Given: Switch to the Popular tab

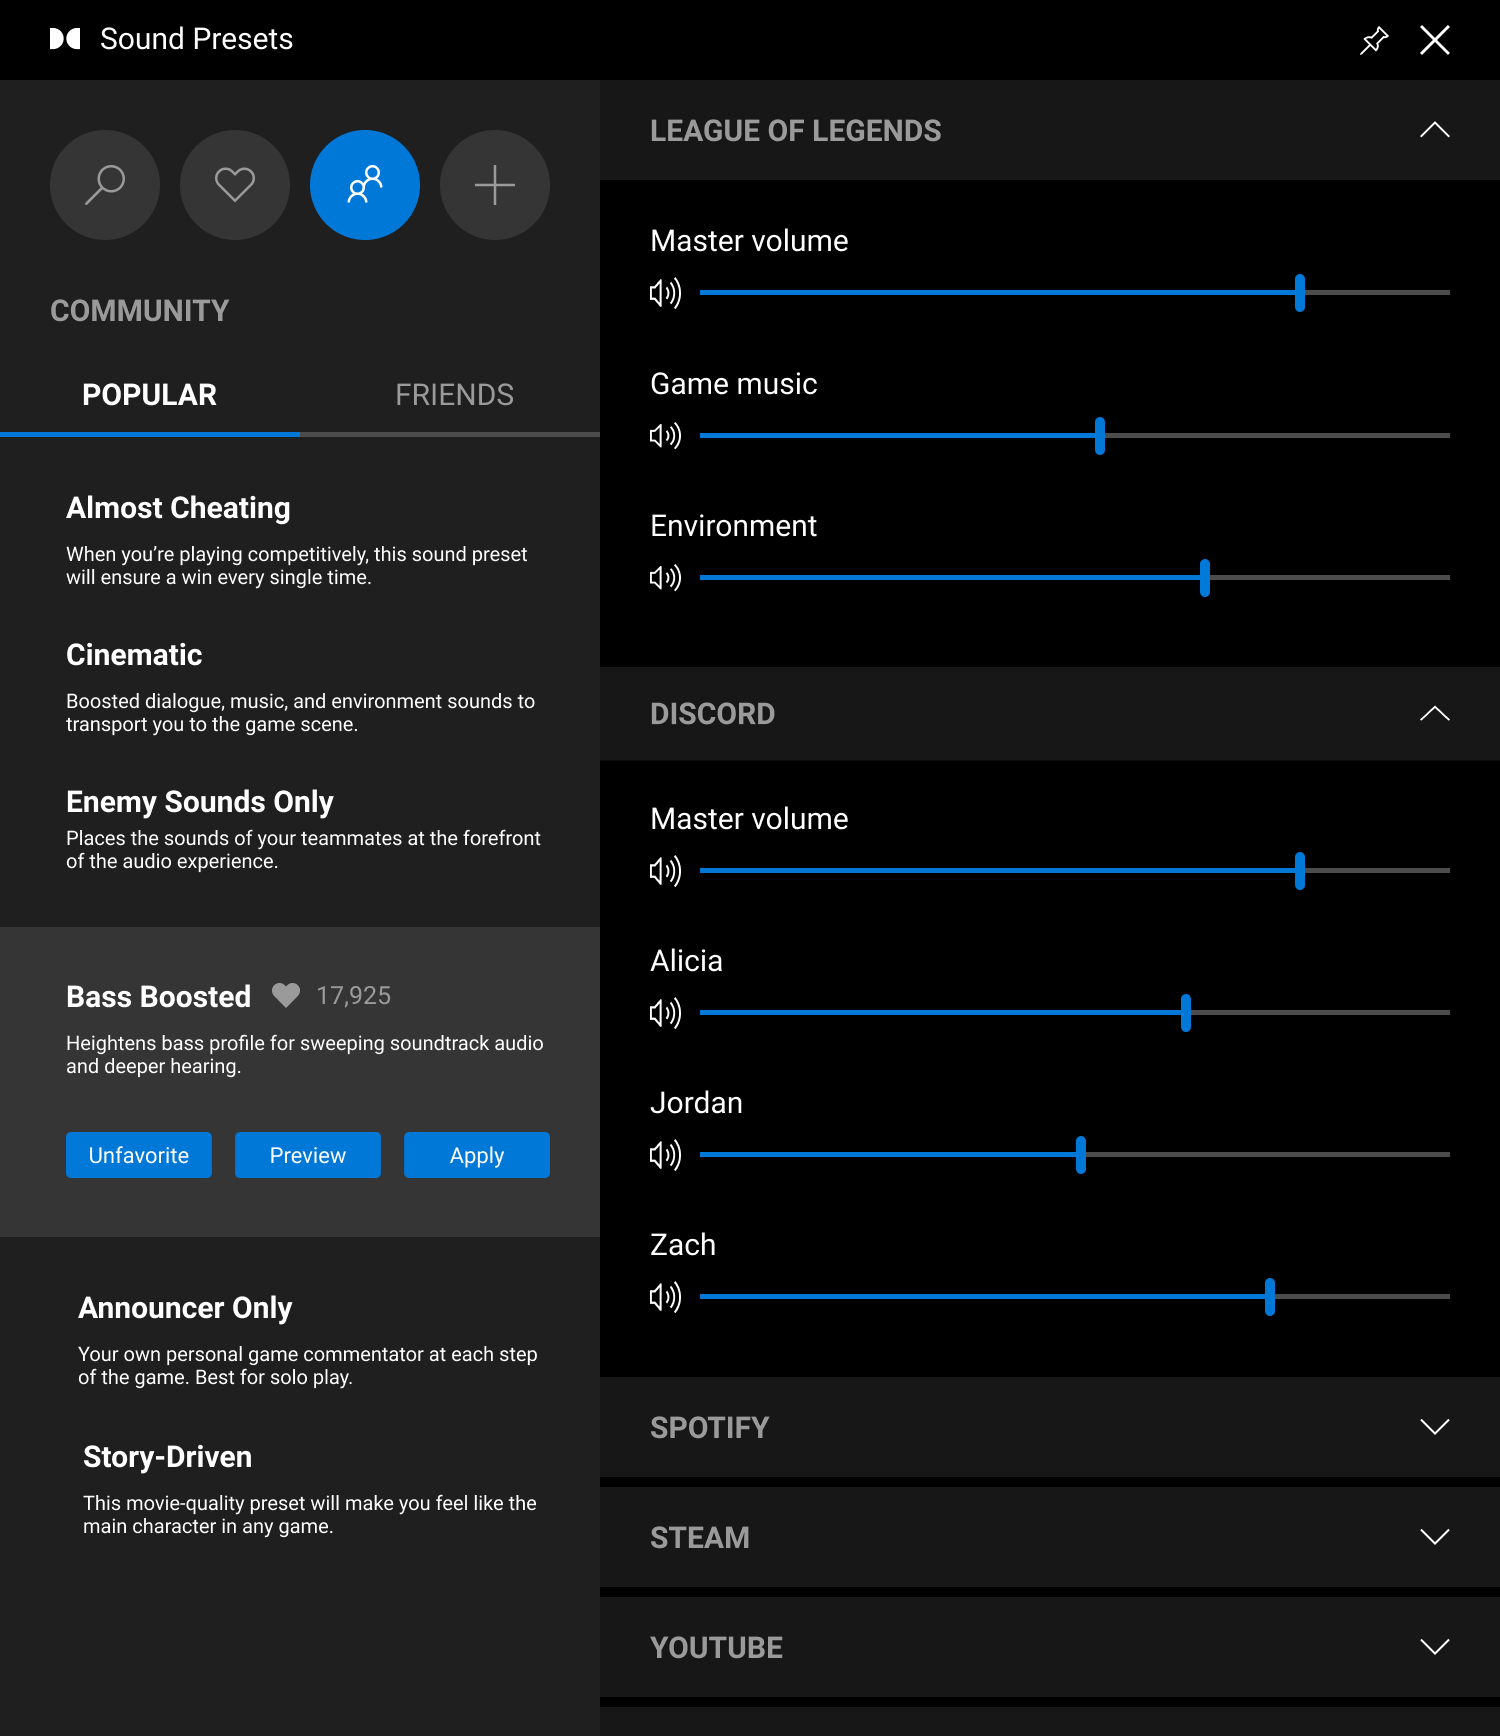Looking at the screenshot, I should pos(150,395).
